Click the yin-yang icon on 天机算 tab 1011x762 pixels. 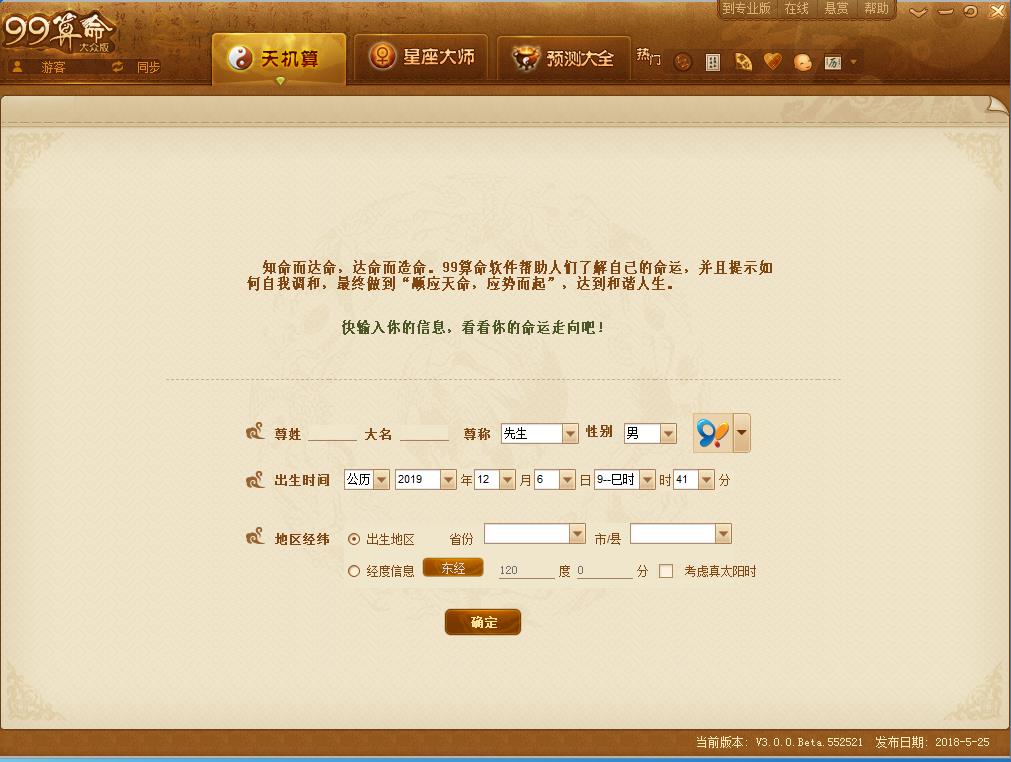coord(240,59)
